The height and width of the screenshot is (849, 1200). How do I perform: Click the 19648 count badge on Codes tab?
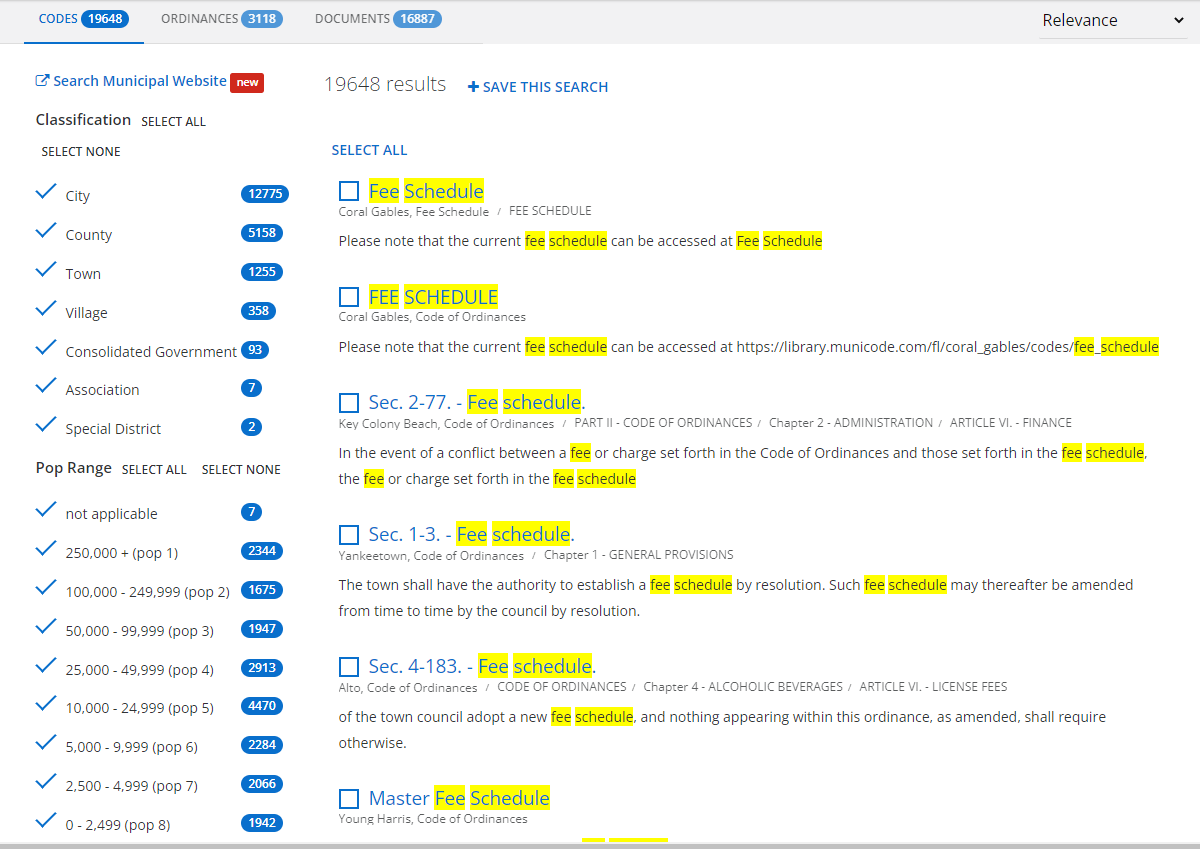(x=105, y=19)
